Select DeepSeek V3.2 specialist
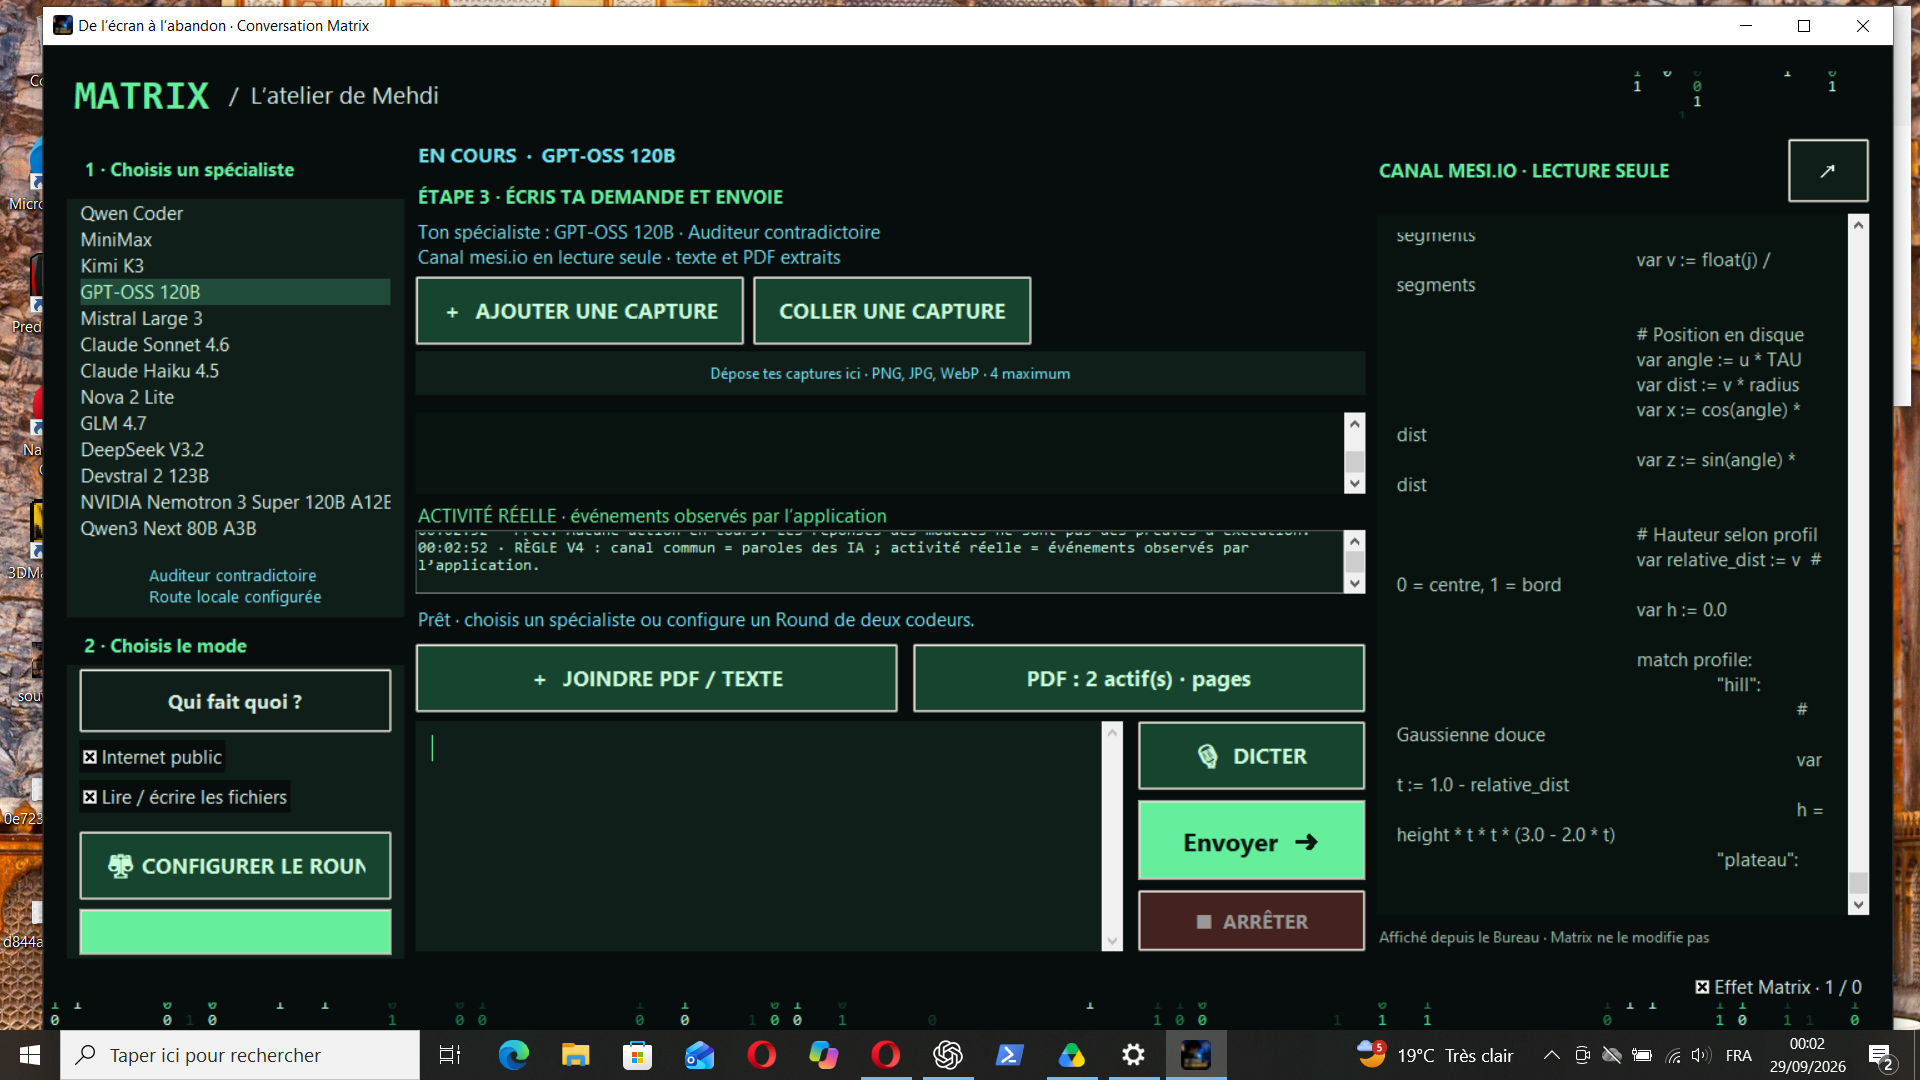Image resolution: width=1920 pixels, height=1080 pixels. (235, 450)
